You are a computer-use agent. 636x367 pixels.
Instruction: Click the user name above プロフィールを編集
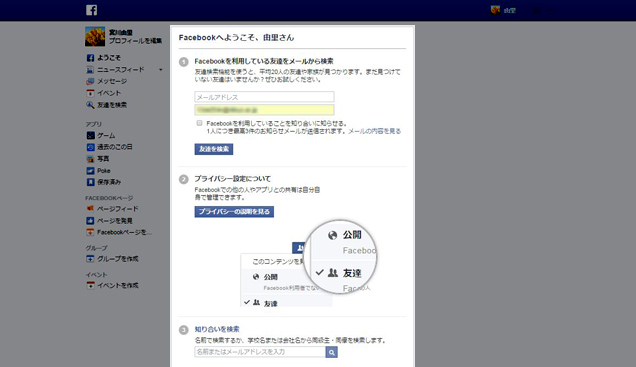(120, 32)
